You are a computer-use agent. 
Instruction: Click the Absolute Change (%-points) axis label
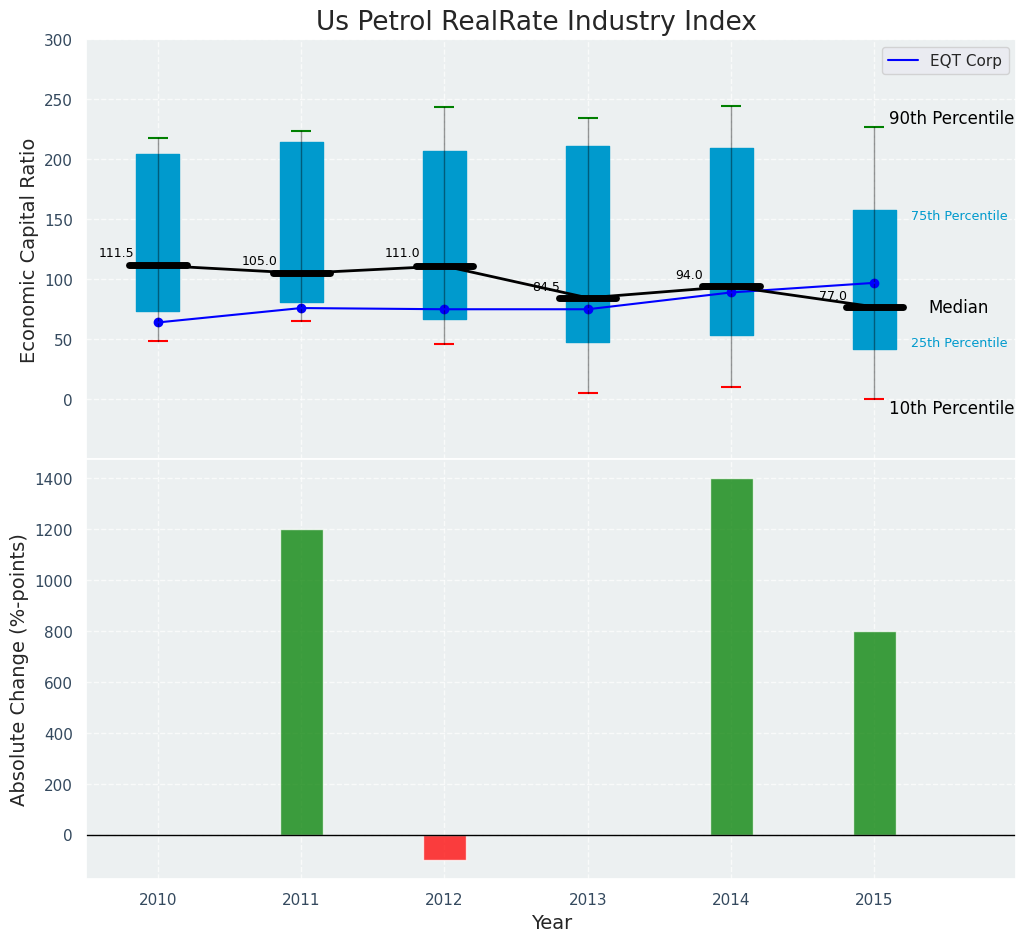[18, 669]
